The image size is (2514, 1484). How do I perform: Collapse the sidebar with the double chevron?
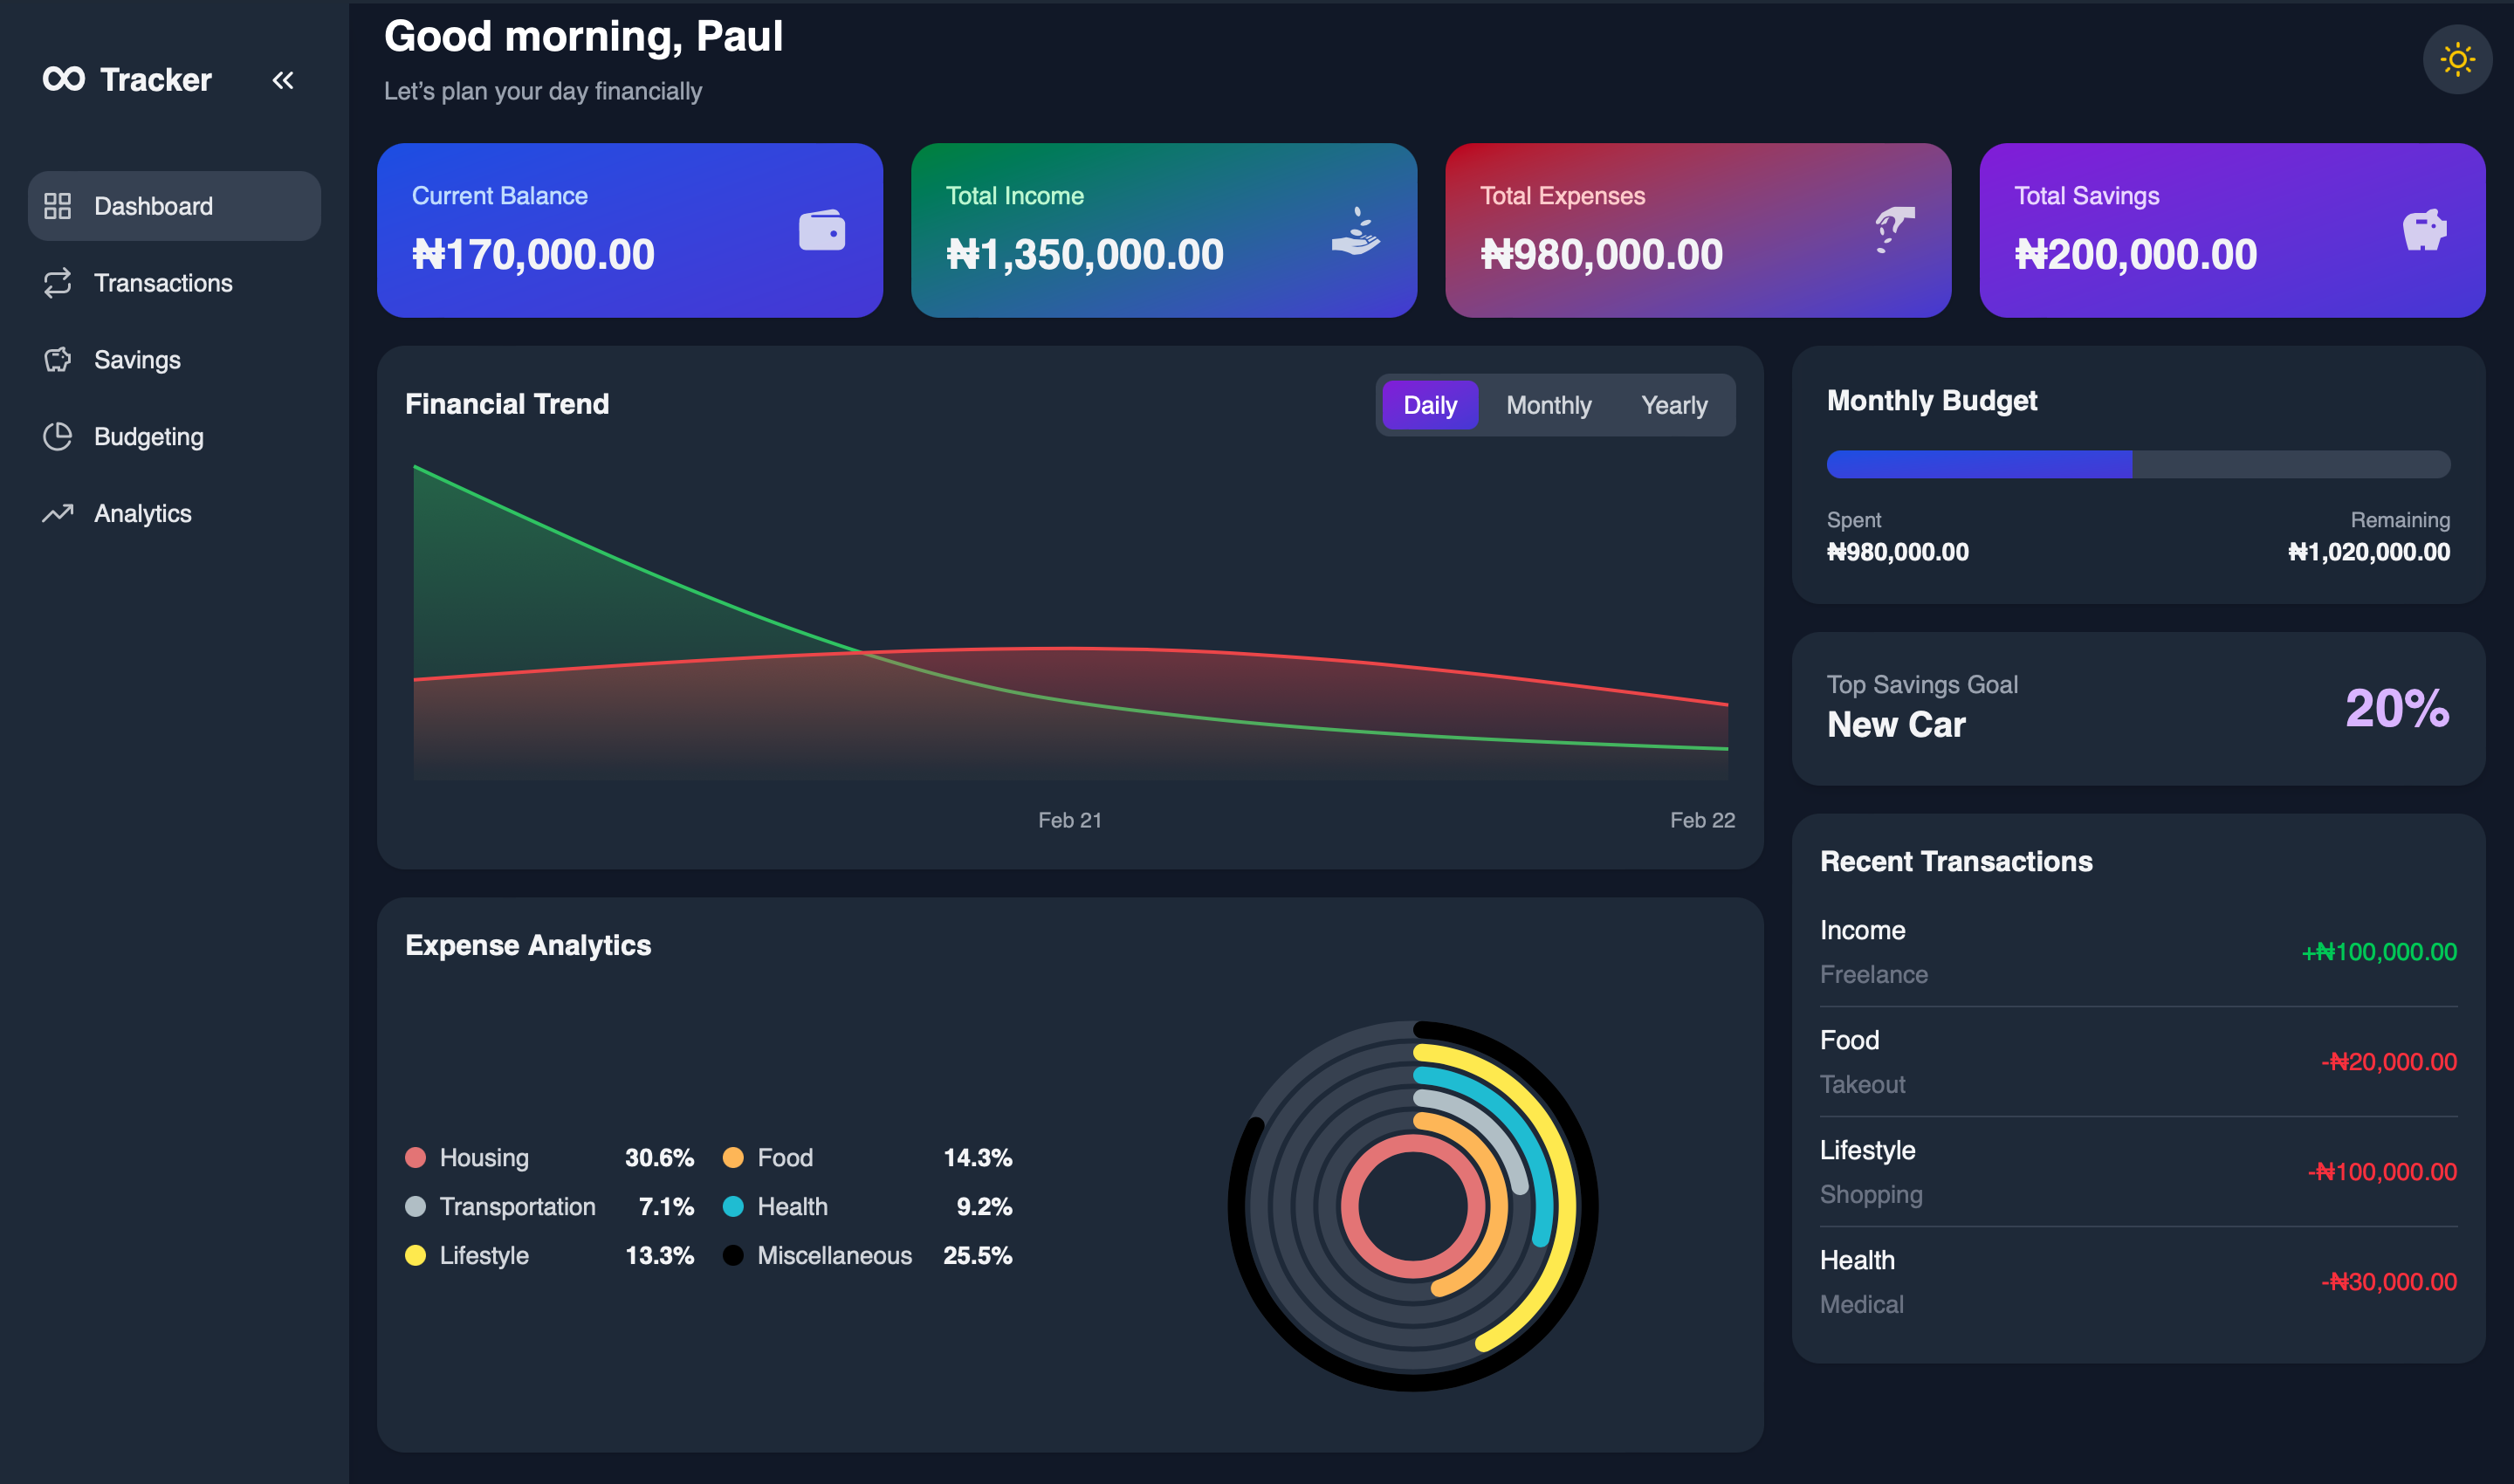pyautogui.click(x=283, y=80)
